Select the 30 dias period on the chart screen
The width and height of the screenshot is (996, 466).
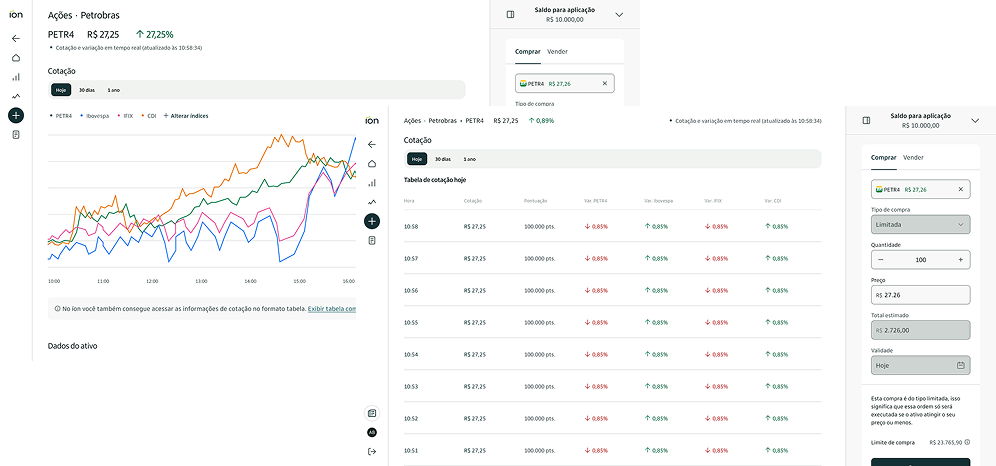(x=86, y=90)
